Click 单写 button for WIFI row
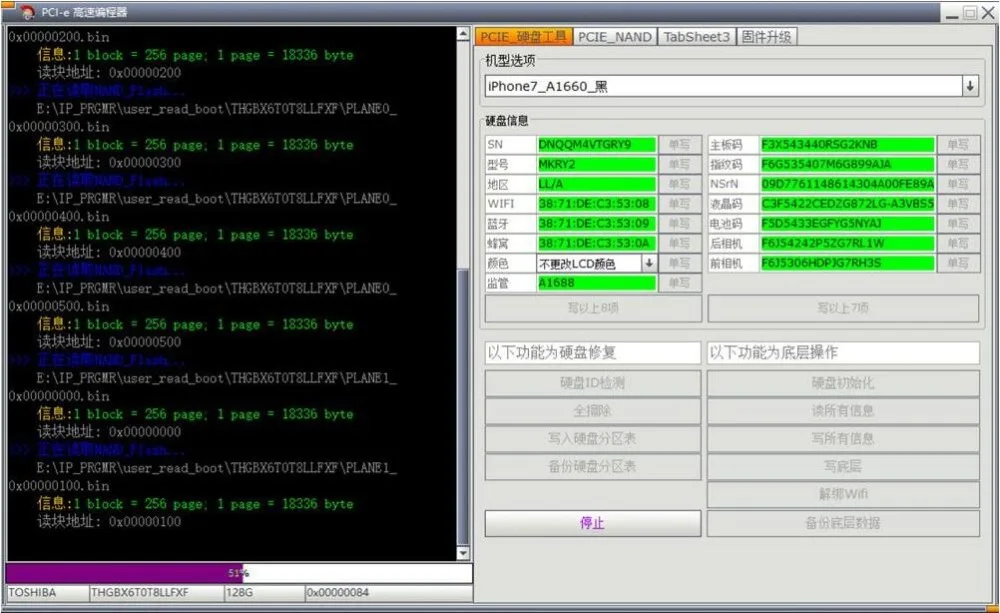The image size is (1000, 613). tap(680, 203)
